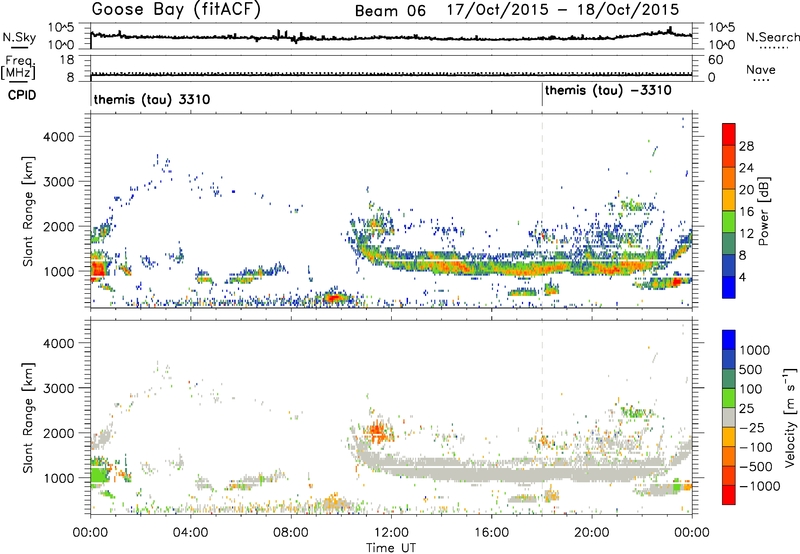This screenshot has height=554, width=800.
Task: Click the power panel 'Slant Range [km]' label
Action: pos(28,211)
